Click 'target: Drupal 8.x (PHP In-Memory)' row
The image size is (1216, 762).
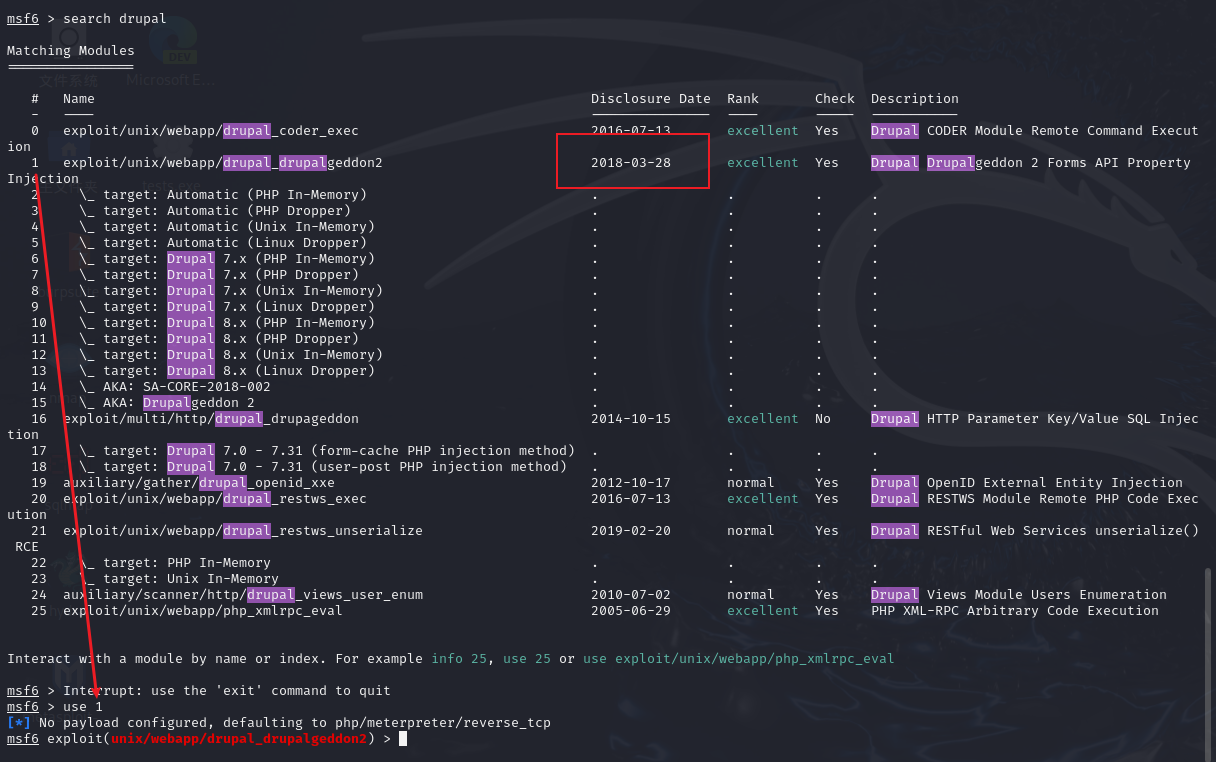[227, 323]
